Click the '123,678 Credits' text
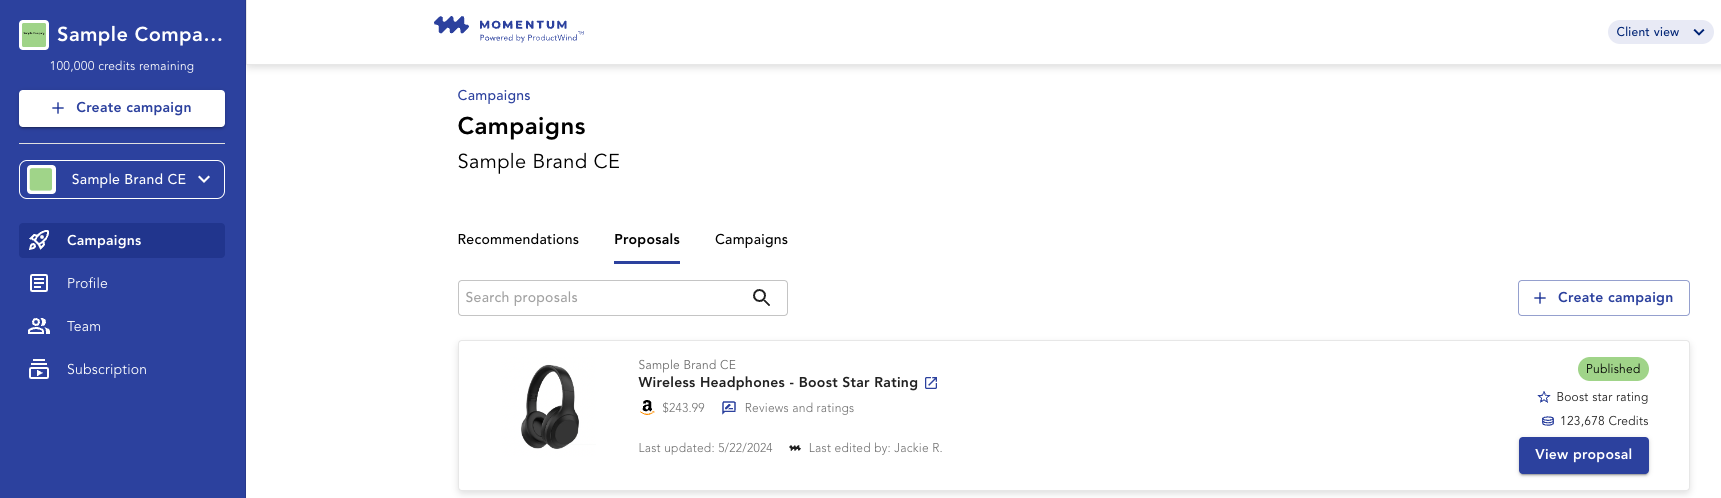 pyautogui.click(x=1604, y=421)
